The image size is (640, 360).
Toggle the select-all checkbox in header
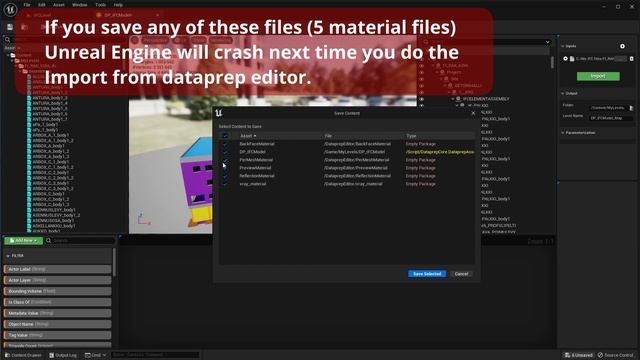[225, 136]
